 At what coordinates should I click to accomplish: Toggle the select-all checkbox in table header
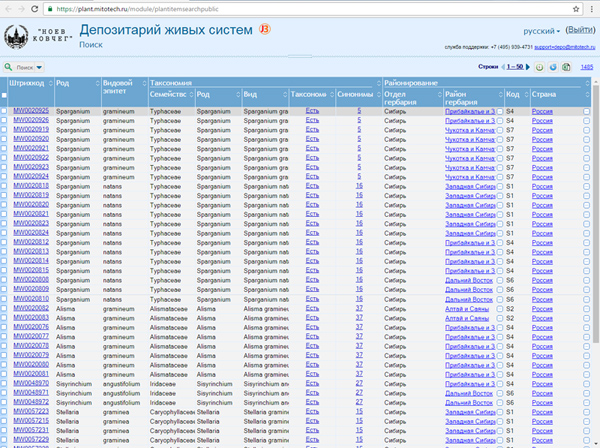pyautogui.click(x=5, y=94)
